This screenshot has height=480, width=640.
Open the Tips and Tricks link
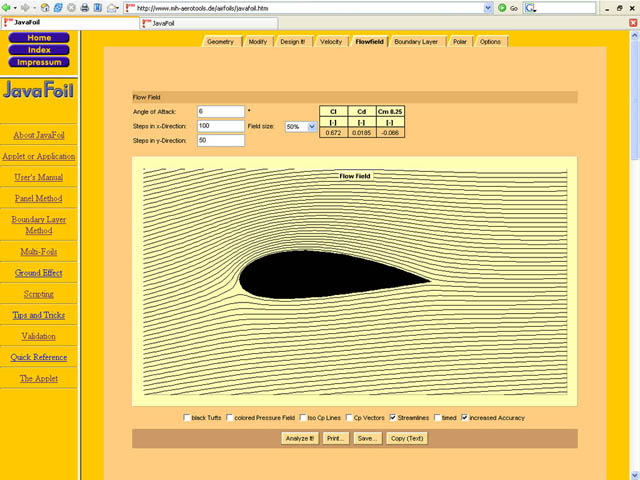pyautogui.click(x=39, y=315)
